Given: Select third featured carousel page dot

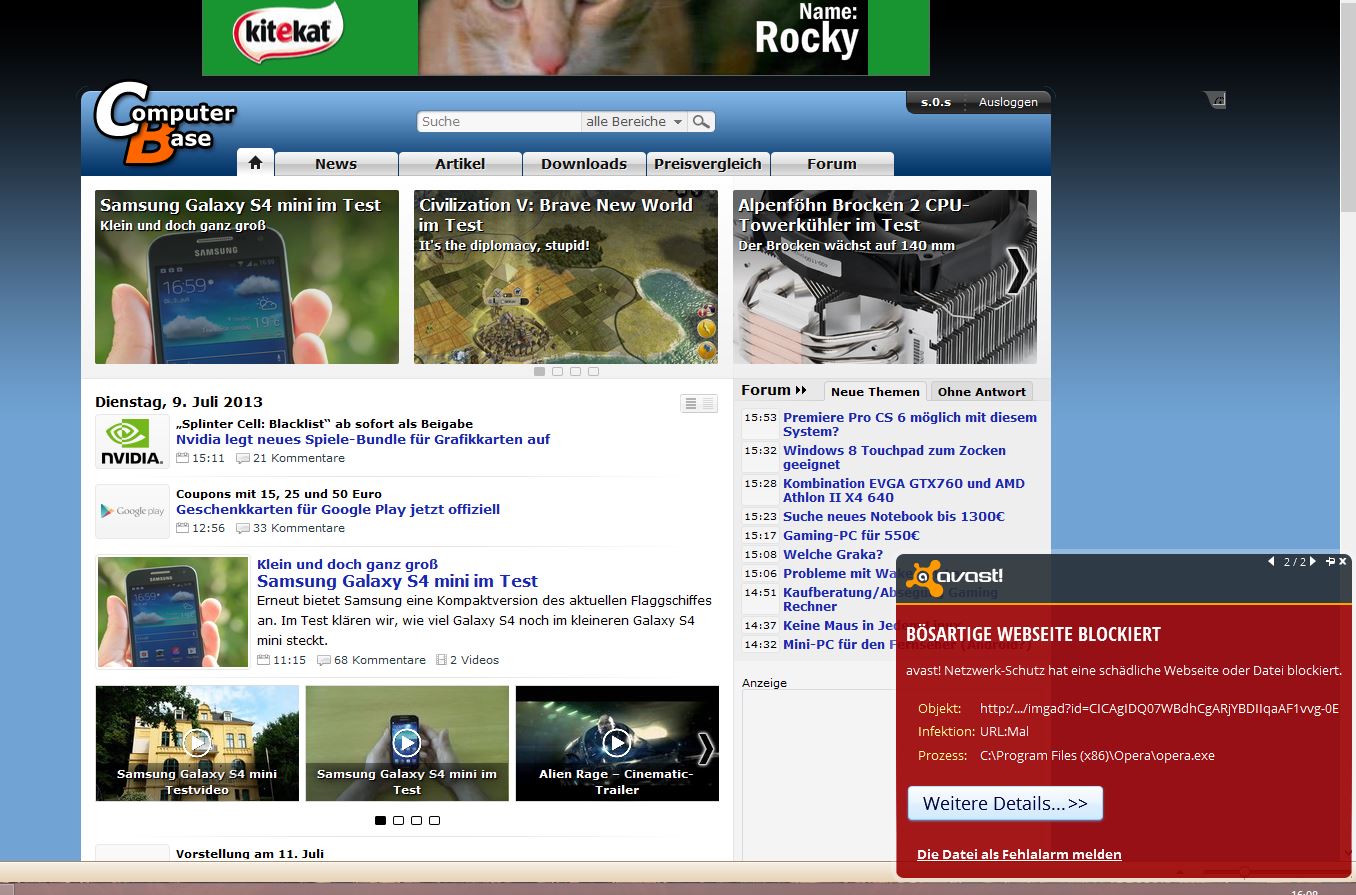Looking at the screenshot, I should pyautogui.click(x=576, y=371).
